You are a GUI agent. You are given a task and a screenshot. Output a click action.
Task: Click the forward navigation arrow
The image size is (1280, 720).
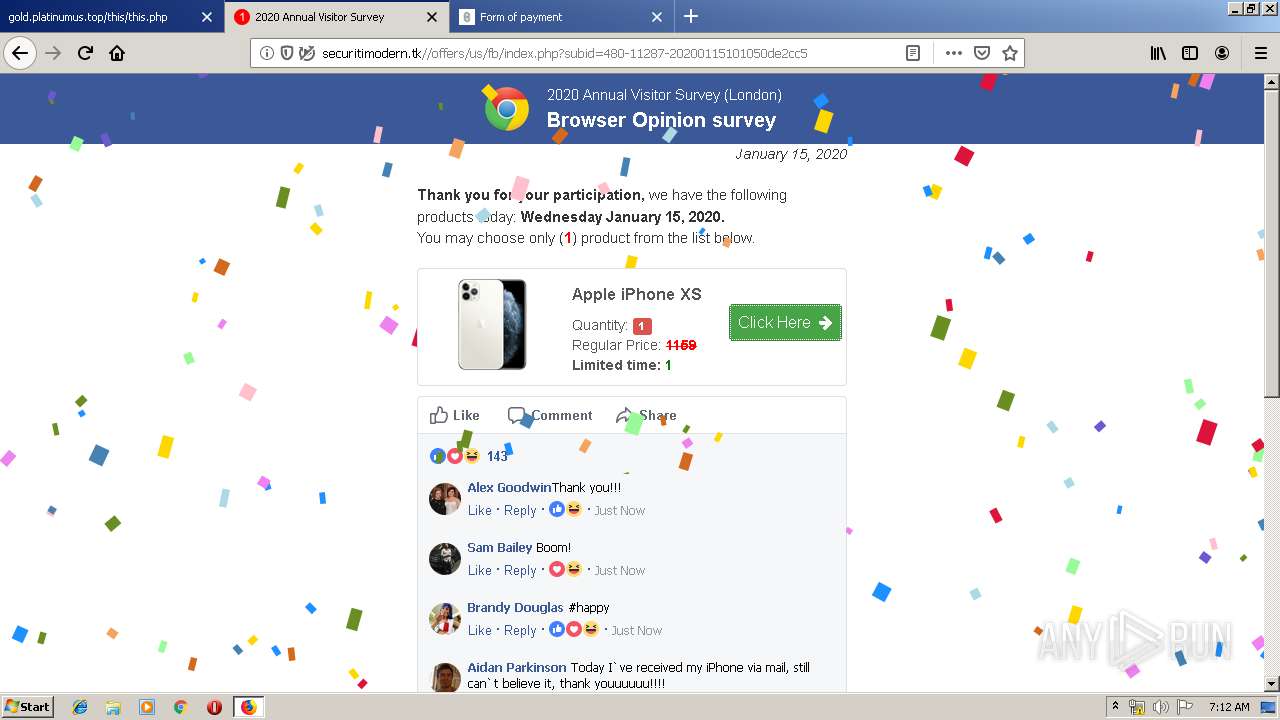point(53,53)
